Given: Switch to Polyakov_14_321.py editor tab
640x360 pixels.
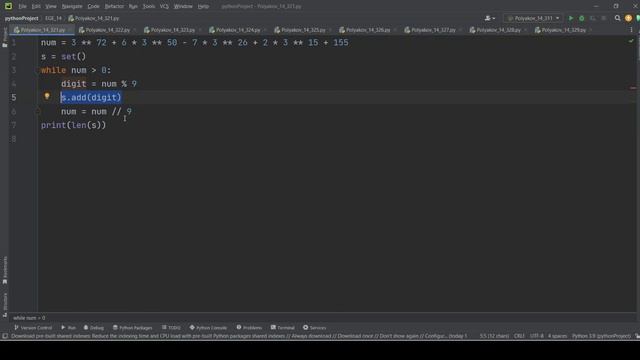Looking at the screenshot, I should [x=42, y=30].
